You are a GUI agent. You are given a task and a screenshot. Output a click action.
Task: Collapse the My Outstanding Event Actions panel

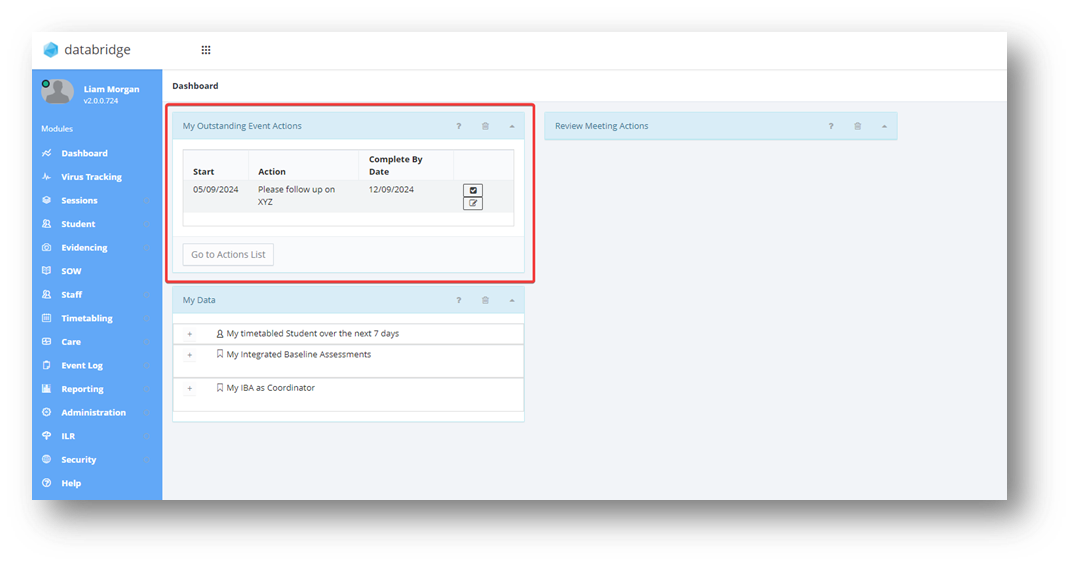click(x=511, y=126)
